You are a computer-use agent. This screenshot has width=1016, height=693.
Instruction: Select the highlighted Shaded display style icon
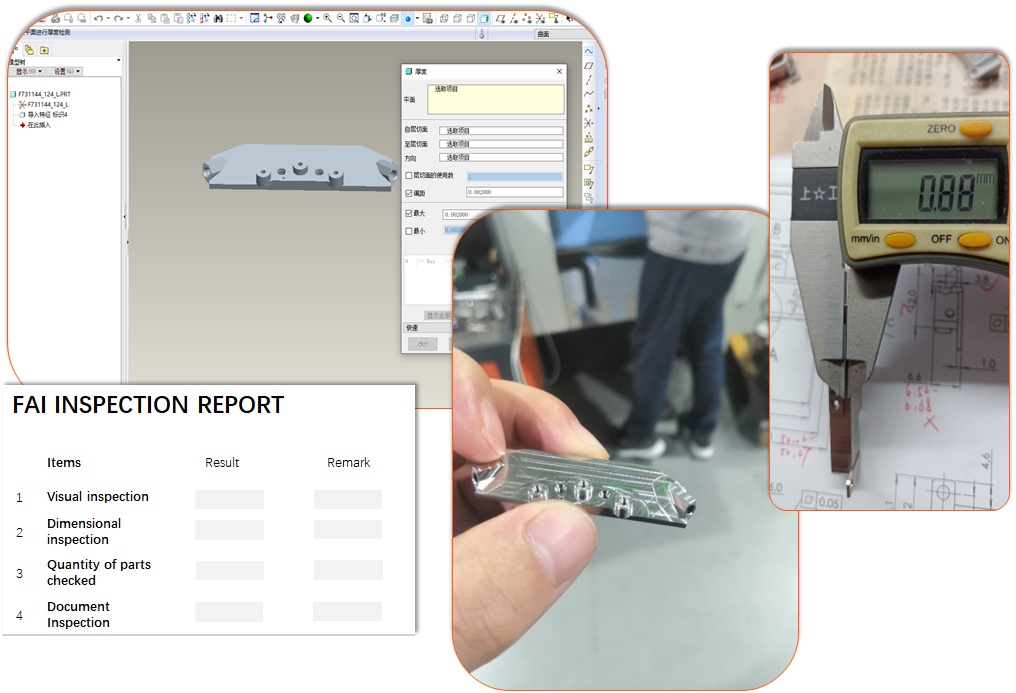484,18
